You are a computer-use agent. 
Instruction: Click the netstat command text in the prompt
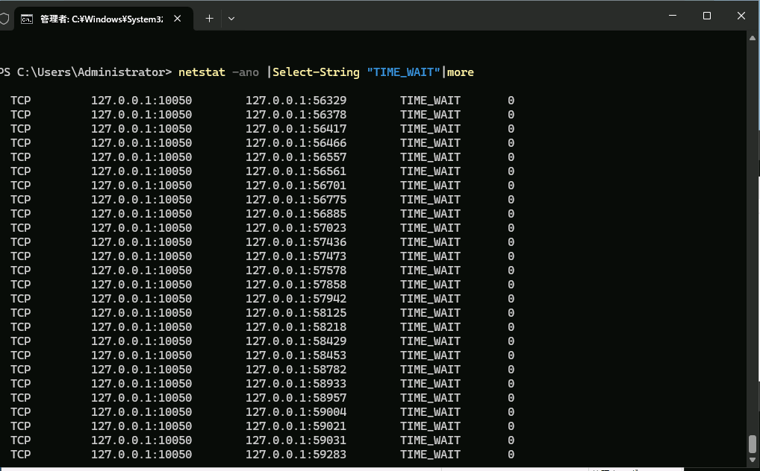[201, 72]
